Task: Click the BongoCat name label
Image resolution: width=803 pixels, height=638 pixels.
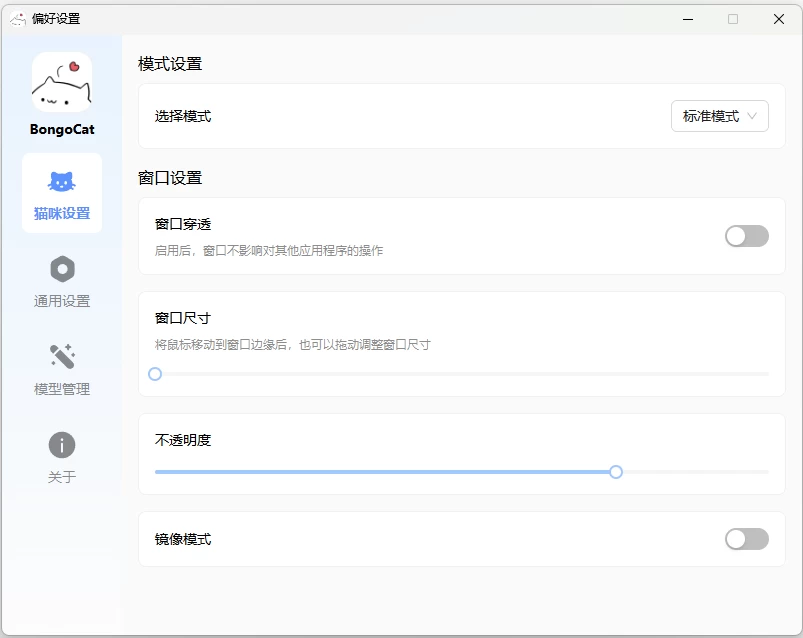Action: click(61, 129)
